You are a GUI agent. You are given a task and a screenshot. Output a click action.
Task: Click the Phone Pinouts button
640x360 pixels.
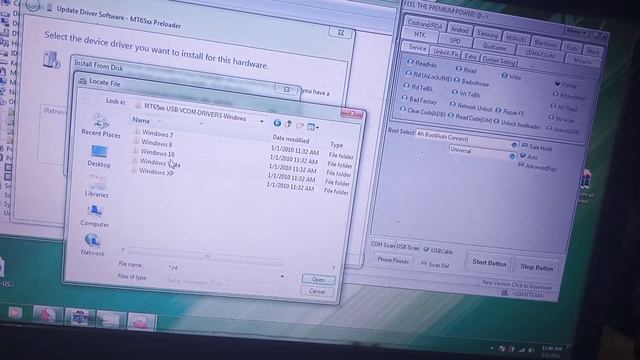coord(393,260)
